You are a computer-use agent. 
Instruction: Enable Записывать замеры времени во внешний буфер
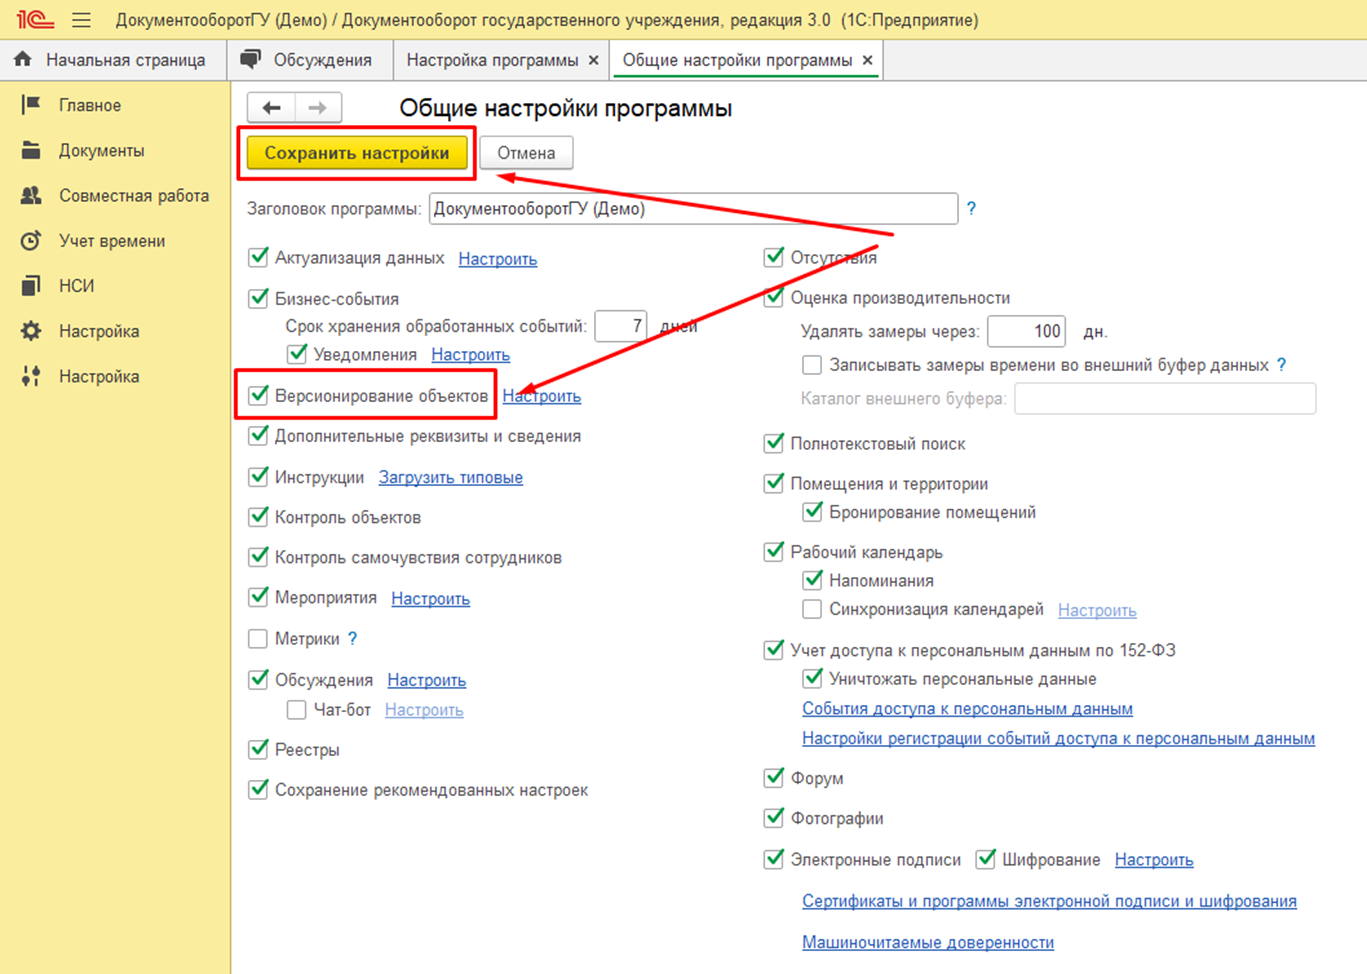click(x=812, y=365)
